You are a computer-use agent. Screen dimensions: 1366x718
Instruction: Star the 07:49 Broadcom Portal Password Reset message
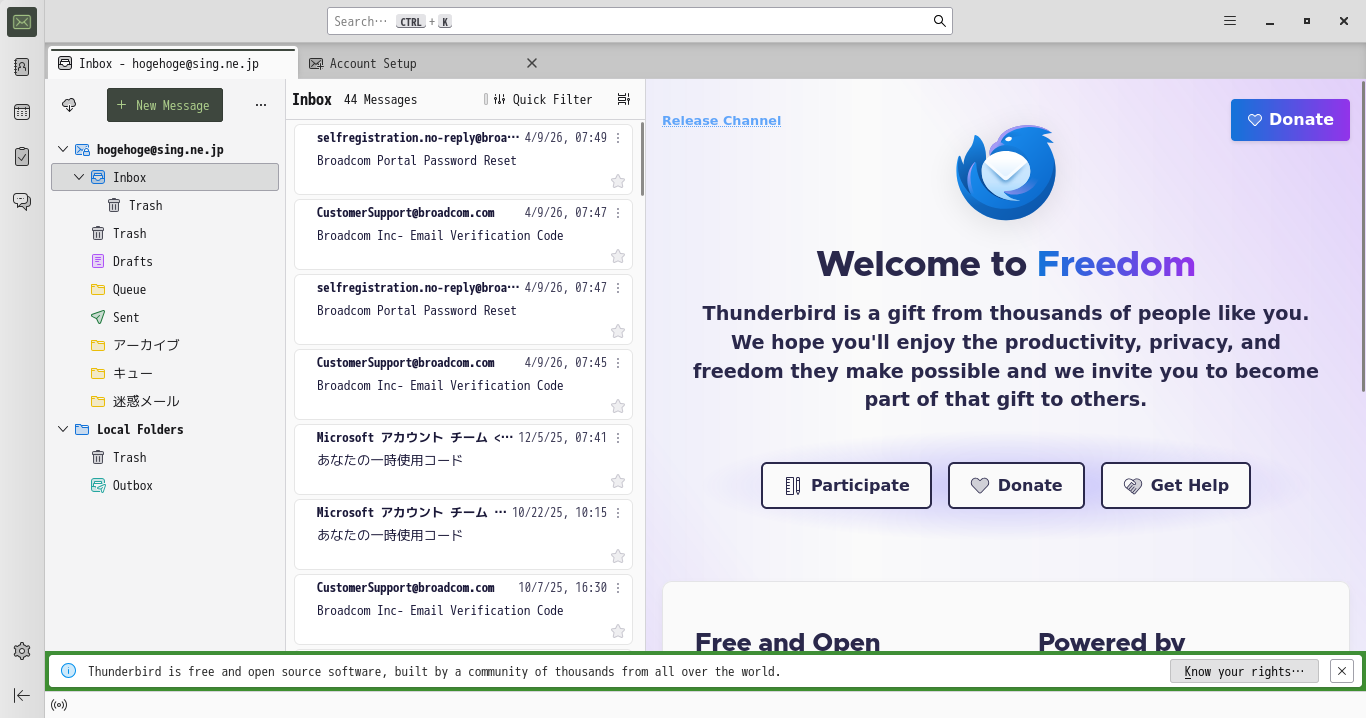point(618,181)
